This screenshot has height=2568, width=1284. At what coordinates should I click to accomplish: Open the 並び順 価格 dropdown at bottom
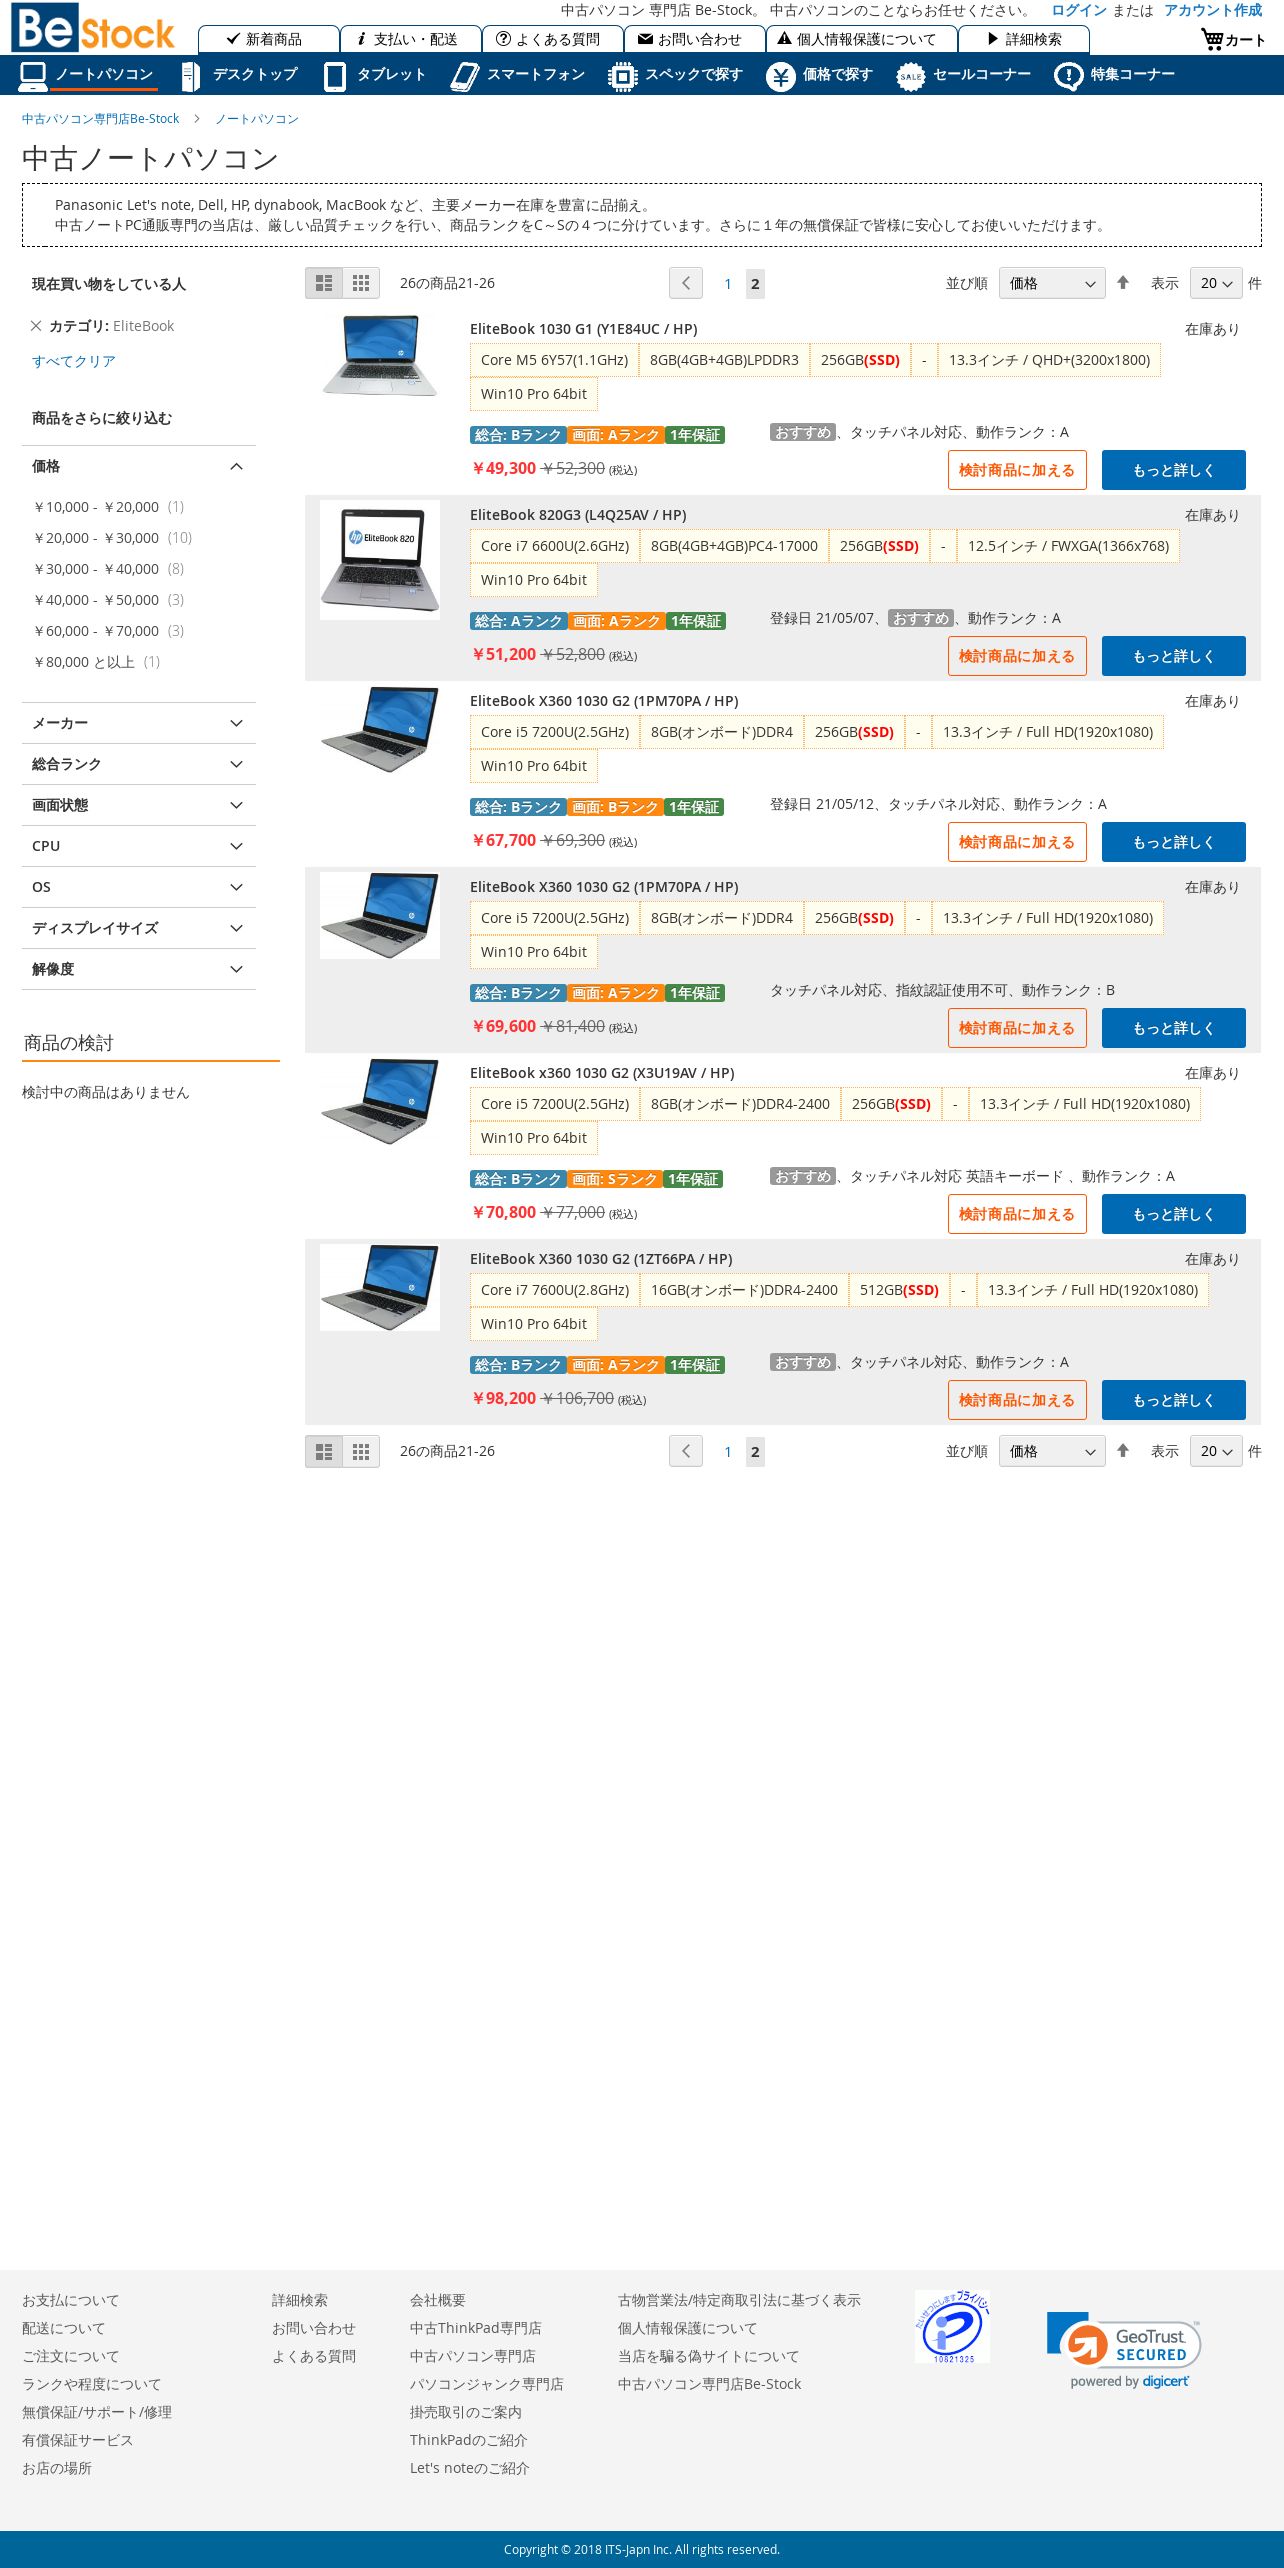coord(1052,1451)
